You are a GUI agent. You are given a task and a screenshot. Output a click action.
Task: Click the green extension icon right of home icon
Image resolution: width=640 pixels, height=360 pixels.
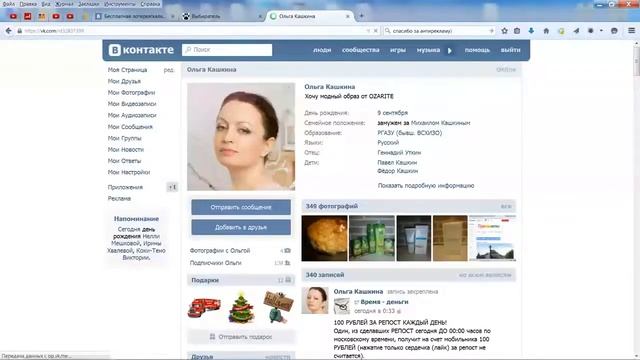point(561,31)
